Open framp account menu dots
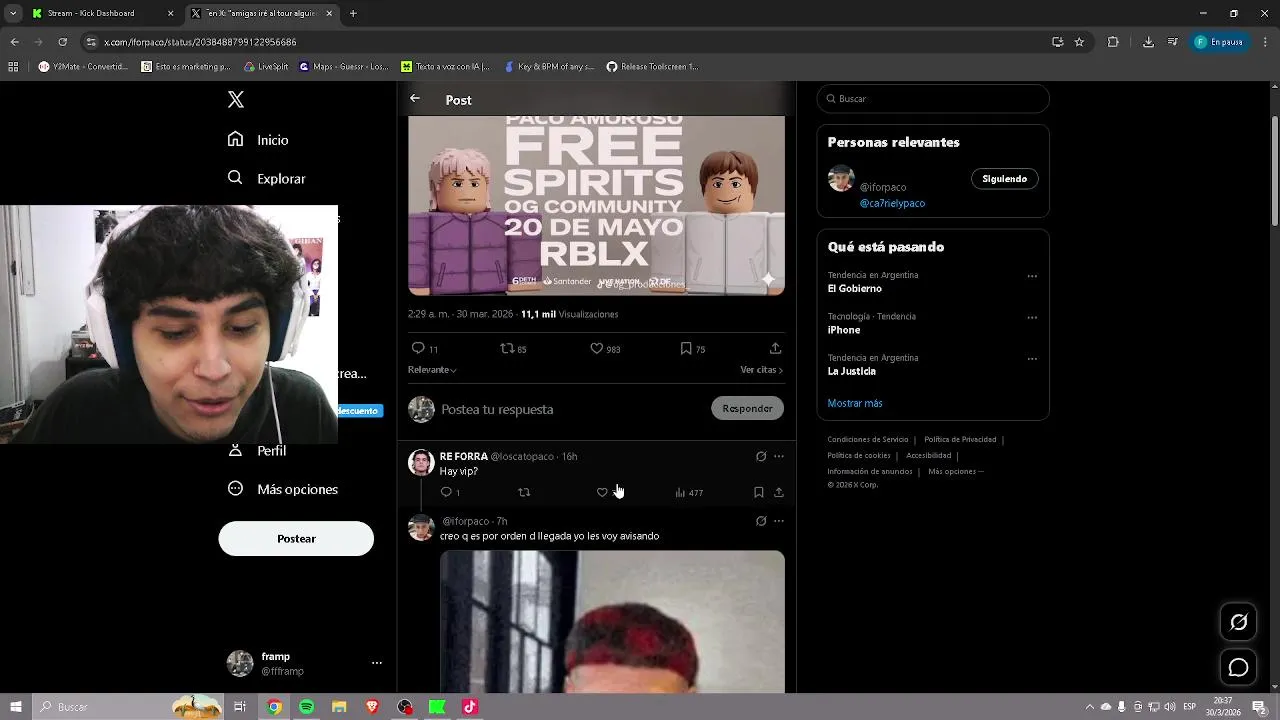Image resolution: width=1280 pixels, height=720 pixels. (377, 663)
